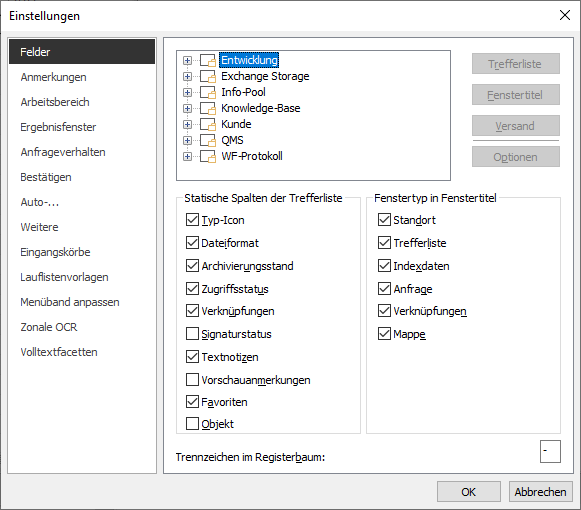This screenshot has height=510, width=581.
Task: Toggle Trefferliste in Fenstertyp group
Action: 384,243
